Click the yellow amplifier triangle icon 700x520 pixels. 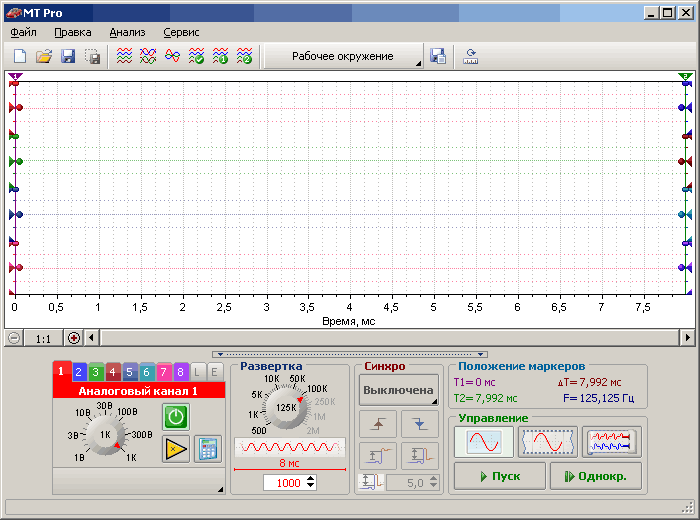point(176,448)
